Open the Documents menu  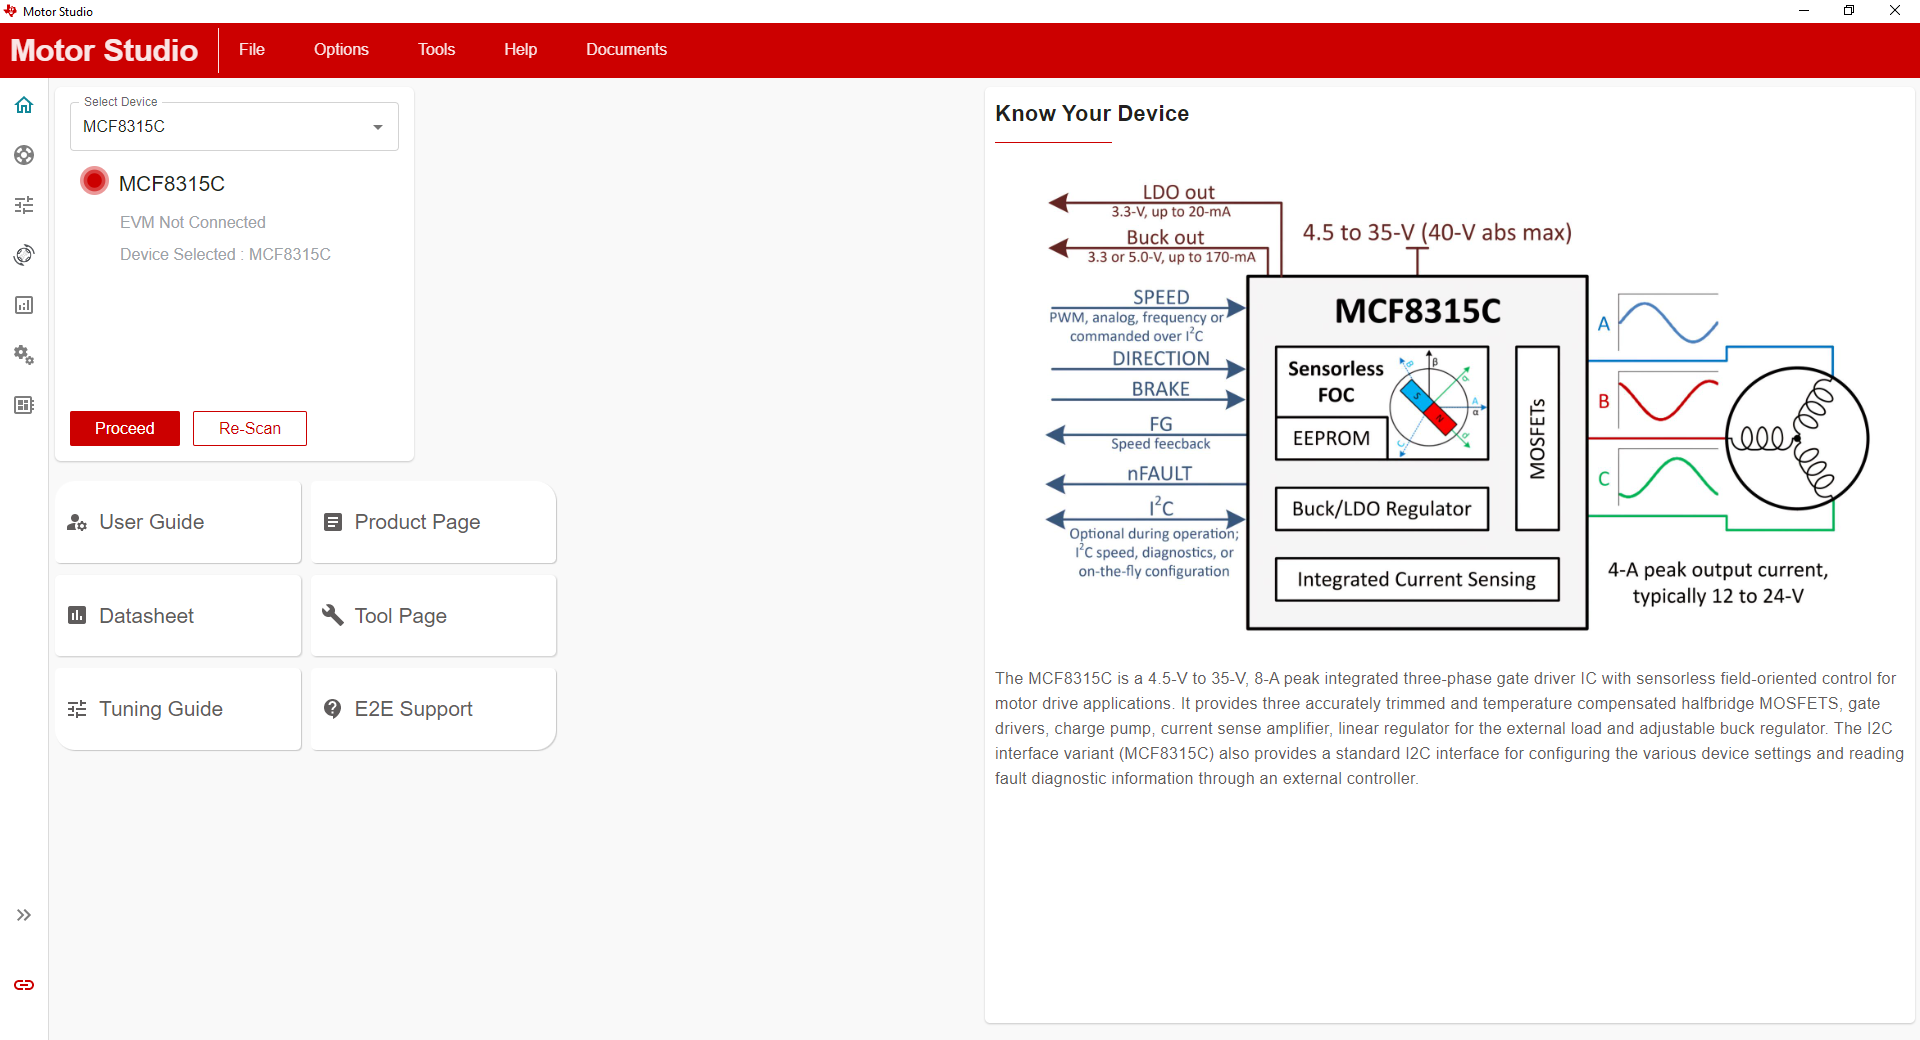(x=626, y=50)
